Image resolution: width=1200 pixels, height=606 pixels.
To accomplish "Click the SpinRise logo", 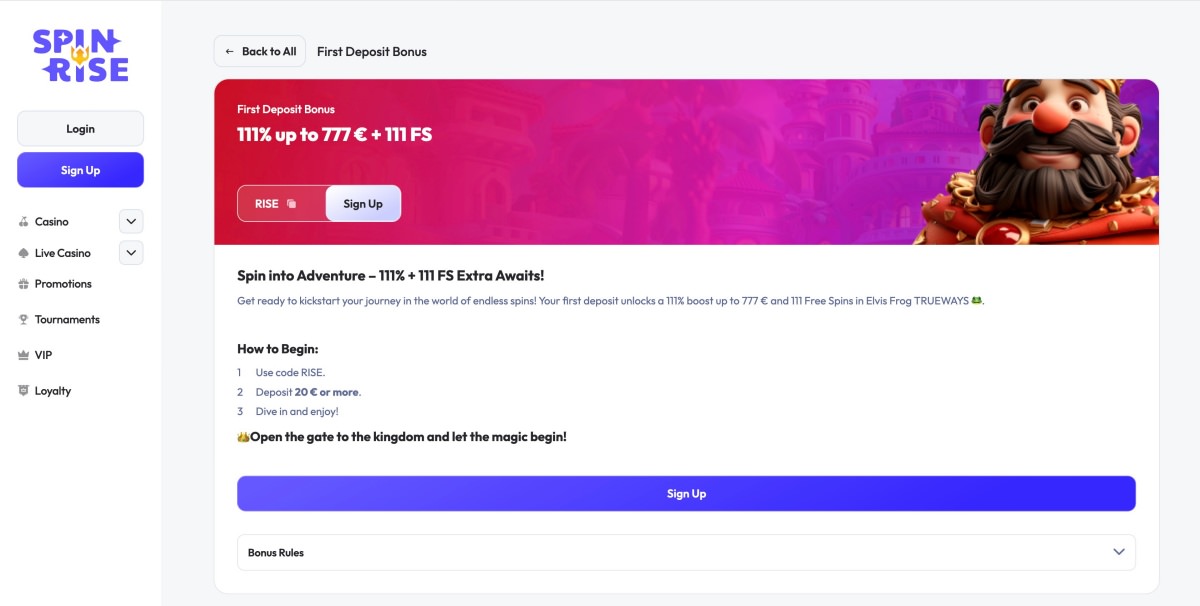I will click(x=80, y=55).
